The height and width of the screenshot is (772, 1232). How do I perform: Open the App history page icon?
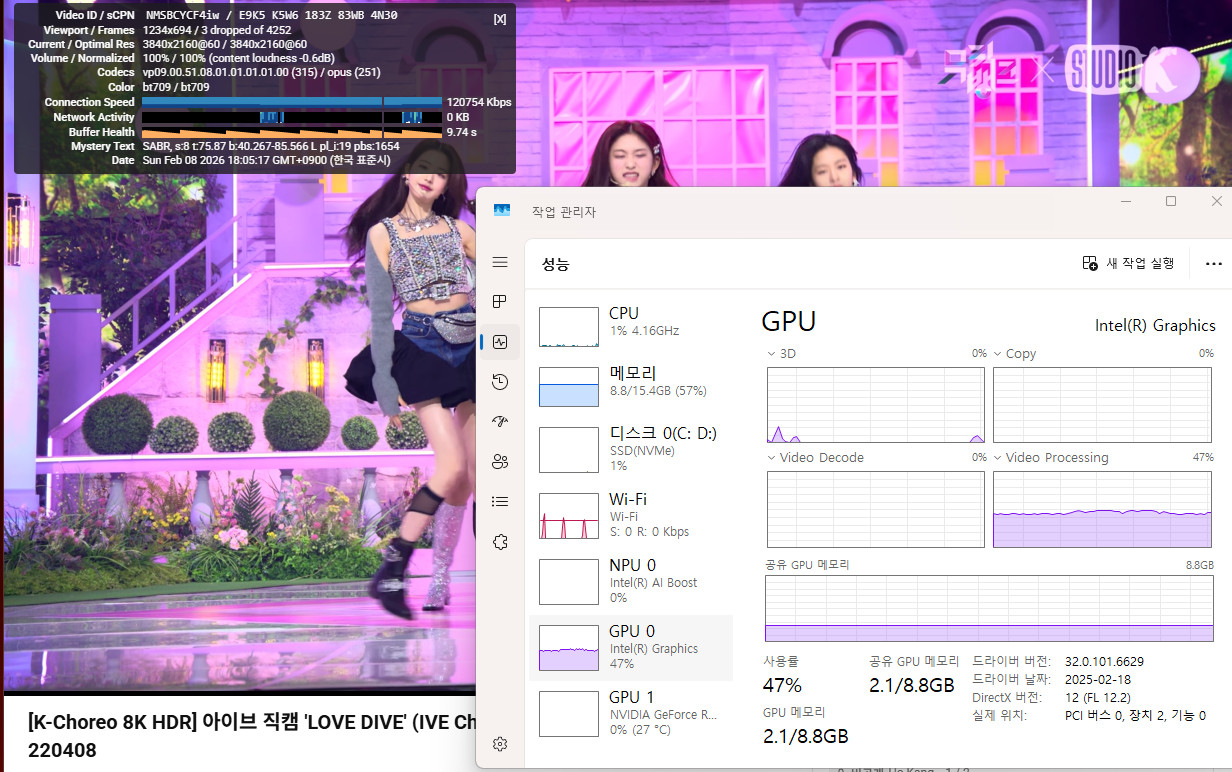pyautogui.click(x=500, y=381)
